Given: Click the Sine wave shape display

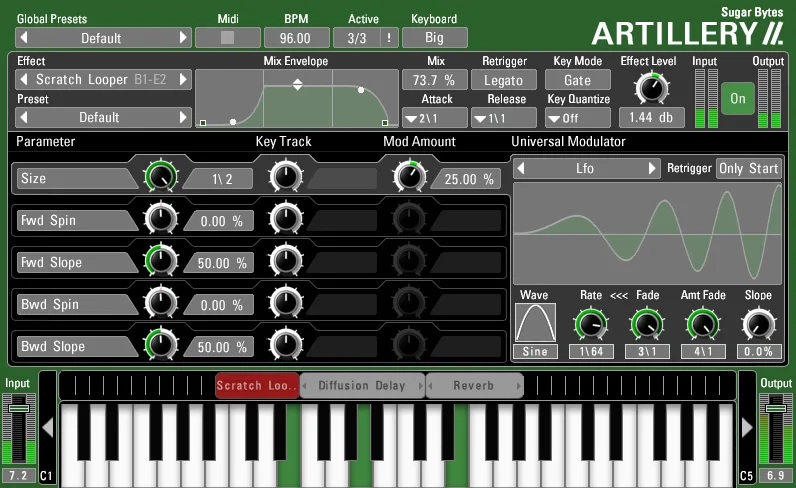Looking at the screenshot, I should click(x=535, y=323).
